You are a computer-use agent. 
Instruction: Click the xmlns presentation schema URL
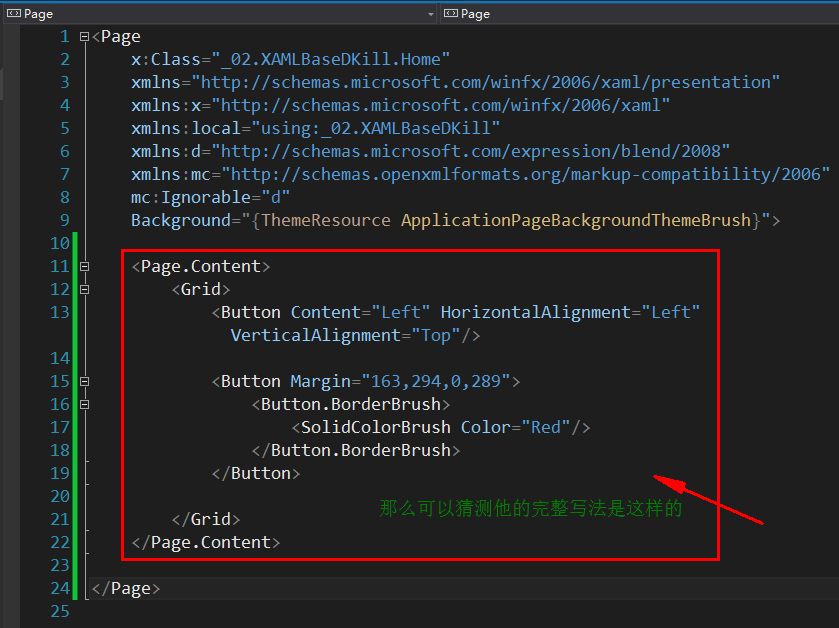(486, 82)
